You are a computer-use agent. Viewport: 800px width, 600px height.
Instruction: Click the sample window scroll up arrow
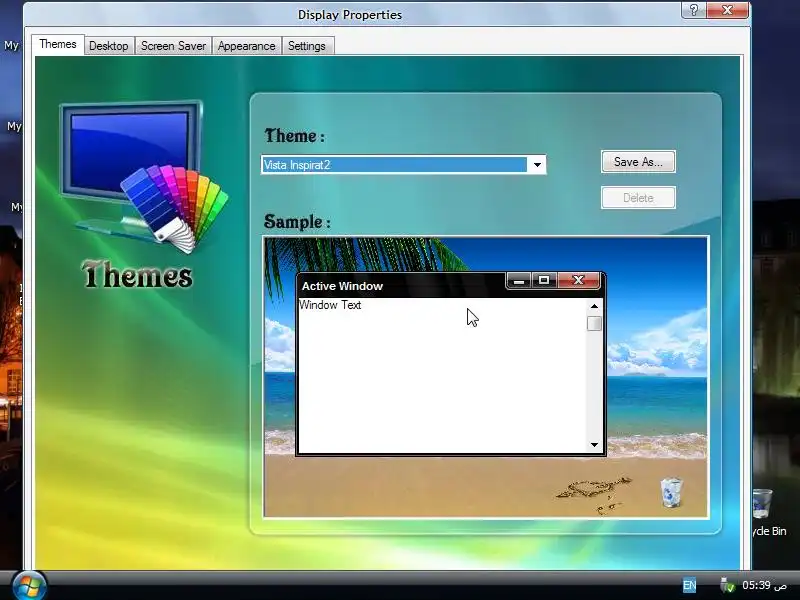coord(594,306)
